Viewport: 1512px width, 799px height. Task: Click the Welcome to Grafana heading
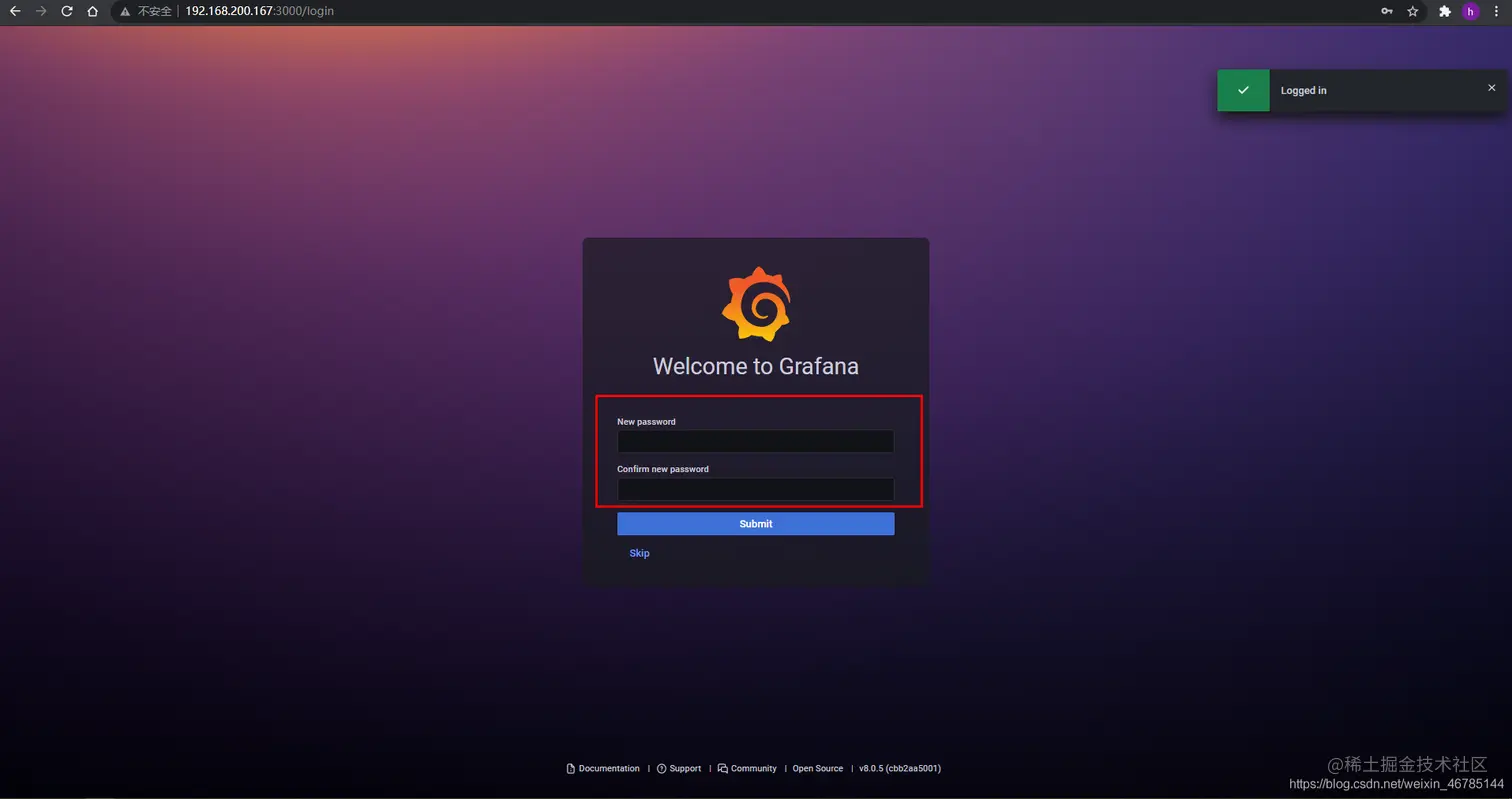click(756, 366)
